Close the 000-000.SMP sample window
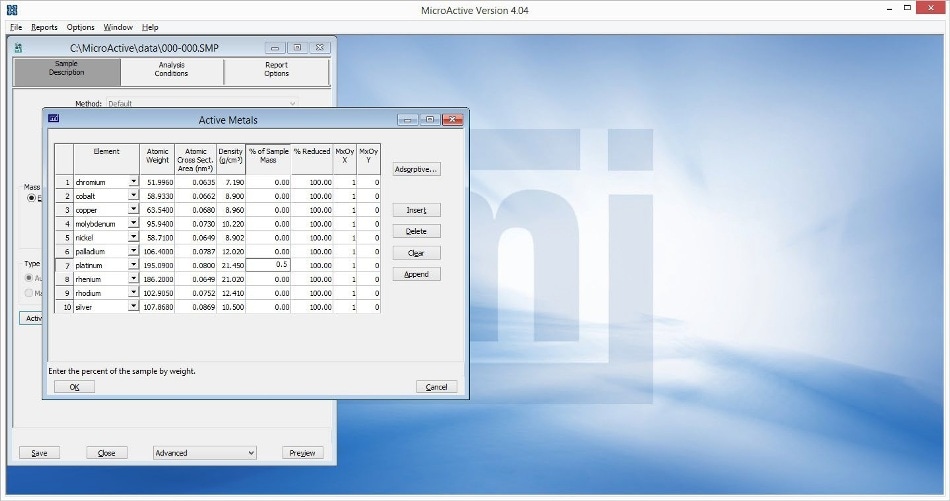 coord(320,47)
